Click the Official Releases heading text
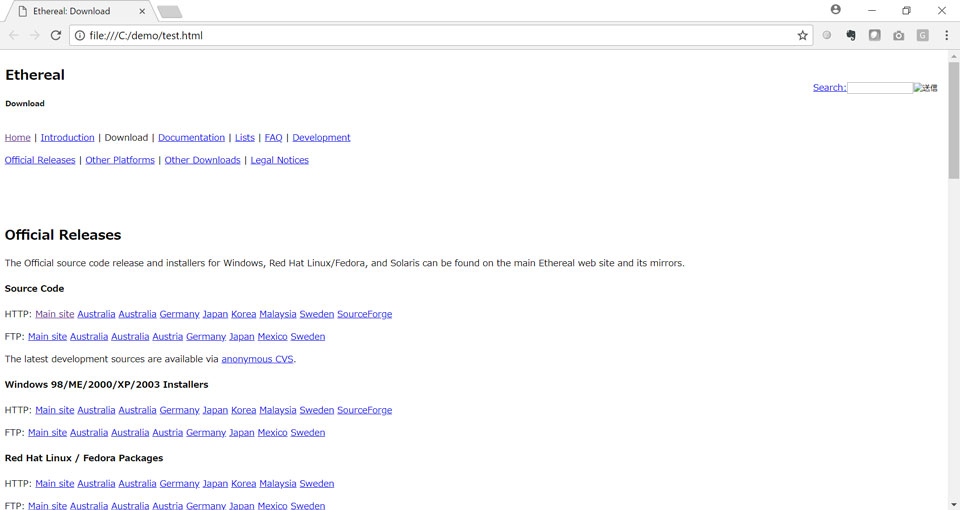Image resolution: width=960 pixels, height=510 pixels. (x=63, y=235)
